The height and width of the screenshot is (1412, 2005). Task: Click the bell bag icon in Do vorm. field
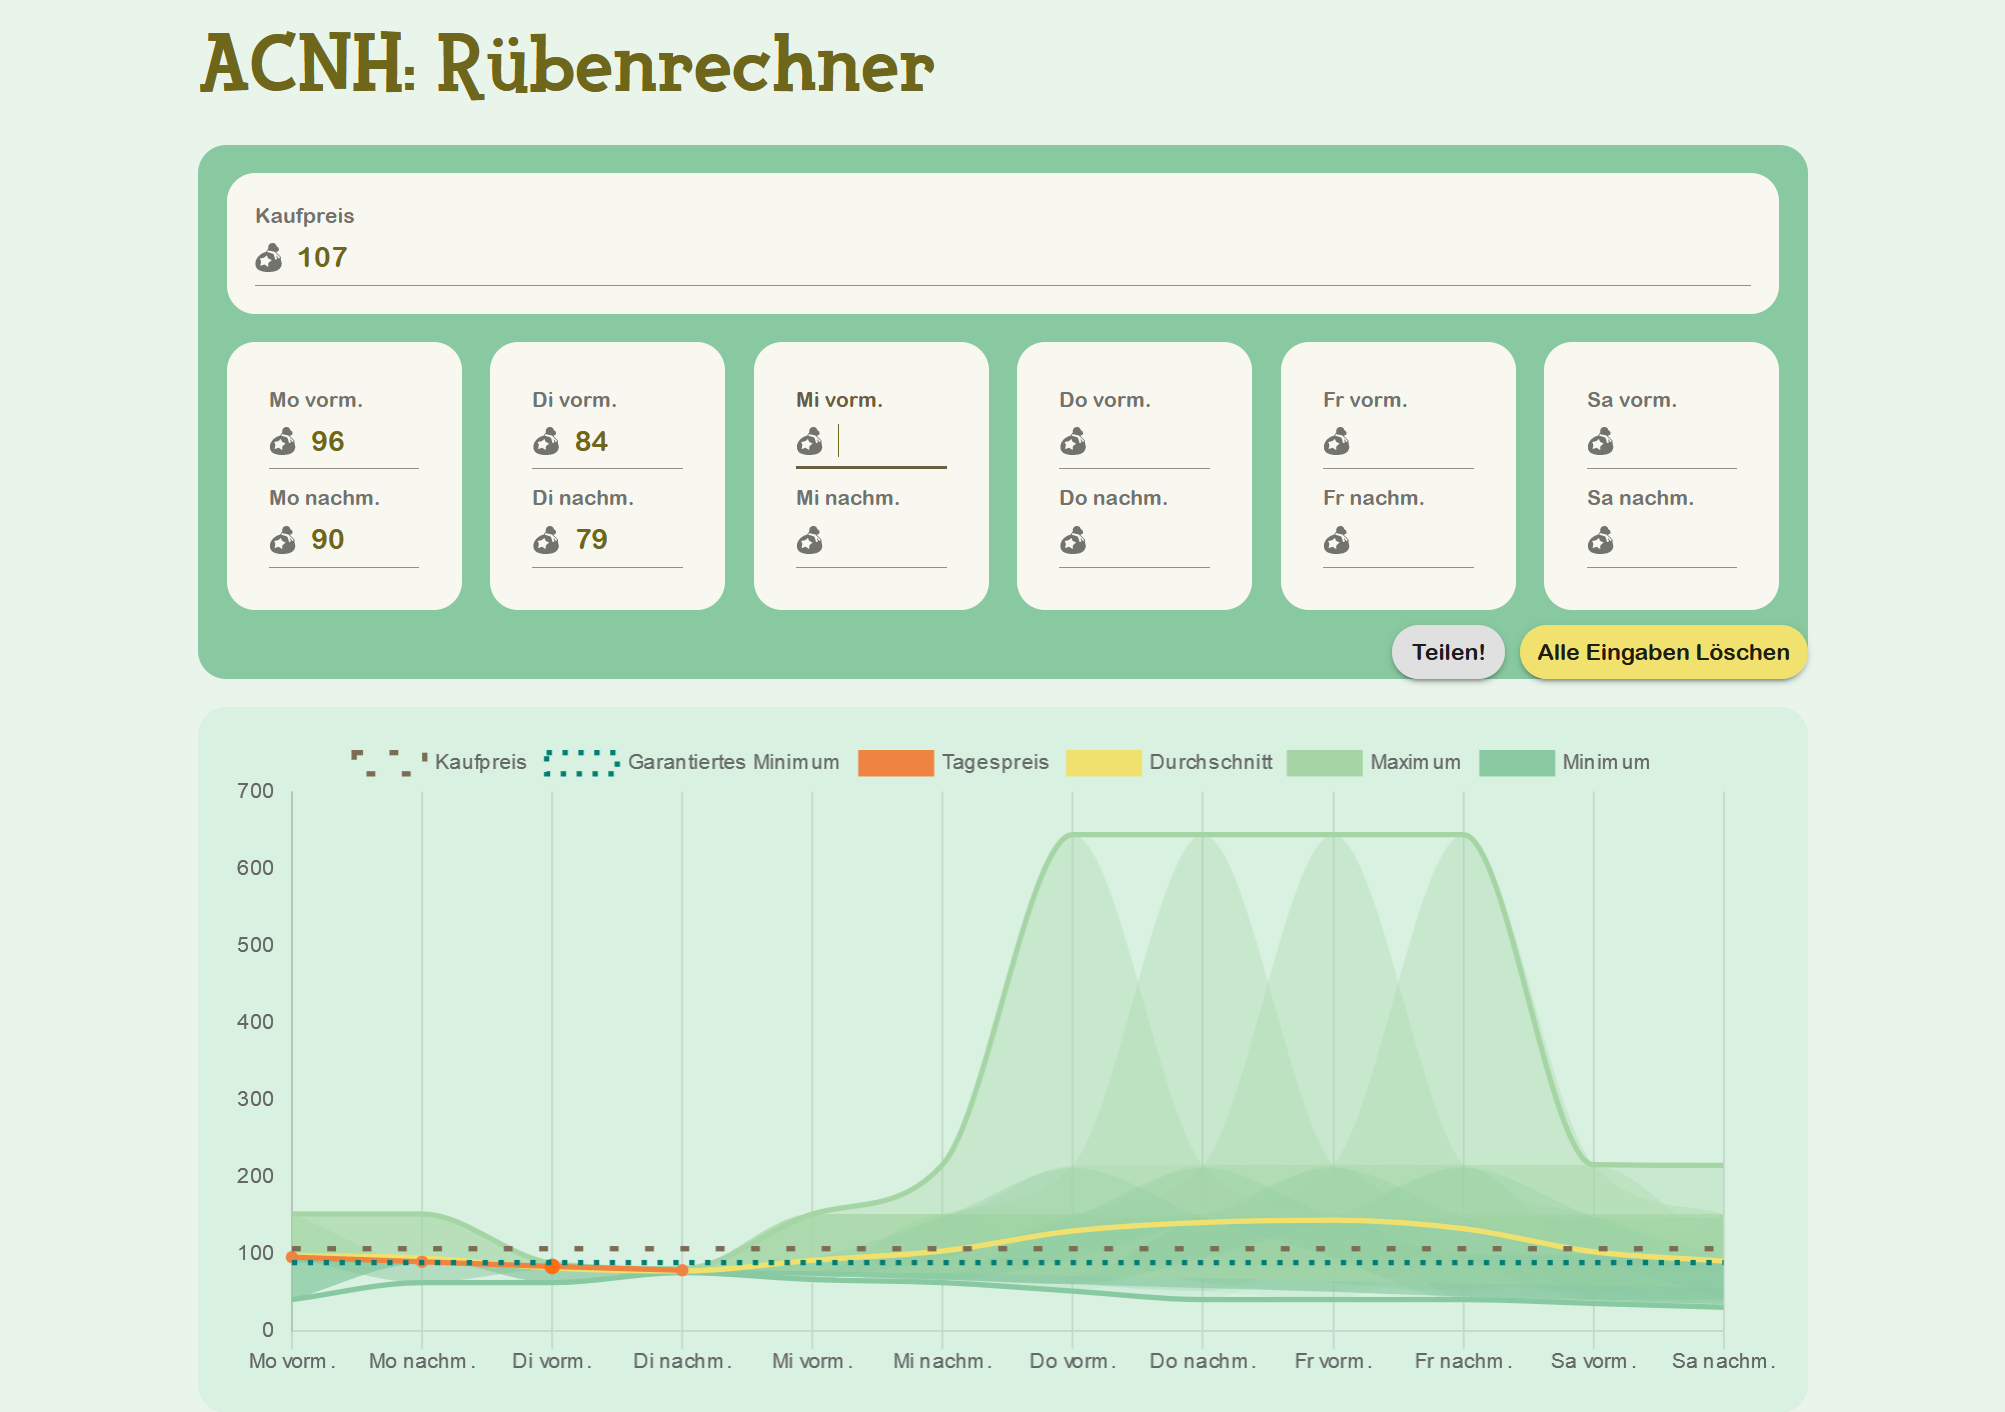coord(1073,441)
